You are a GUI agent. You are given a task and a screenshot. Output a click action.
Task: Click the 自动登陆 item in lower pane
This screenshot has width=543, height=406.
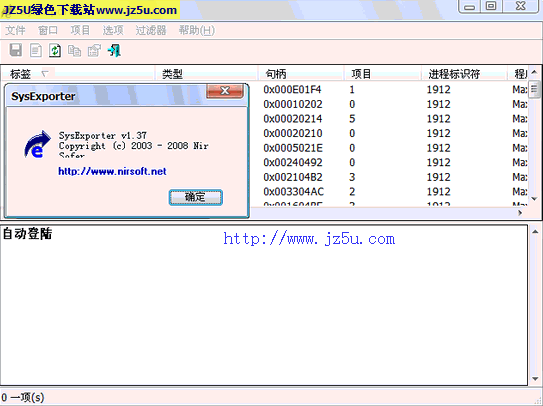27,234
